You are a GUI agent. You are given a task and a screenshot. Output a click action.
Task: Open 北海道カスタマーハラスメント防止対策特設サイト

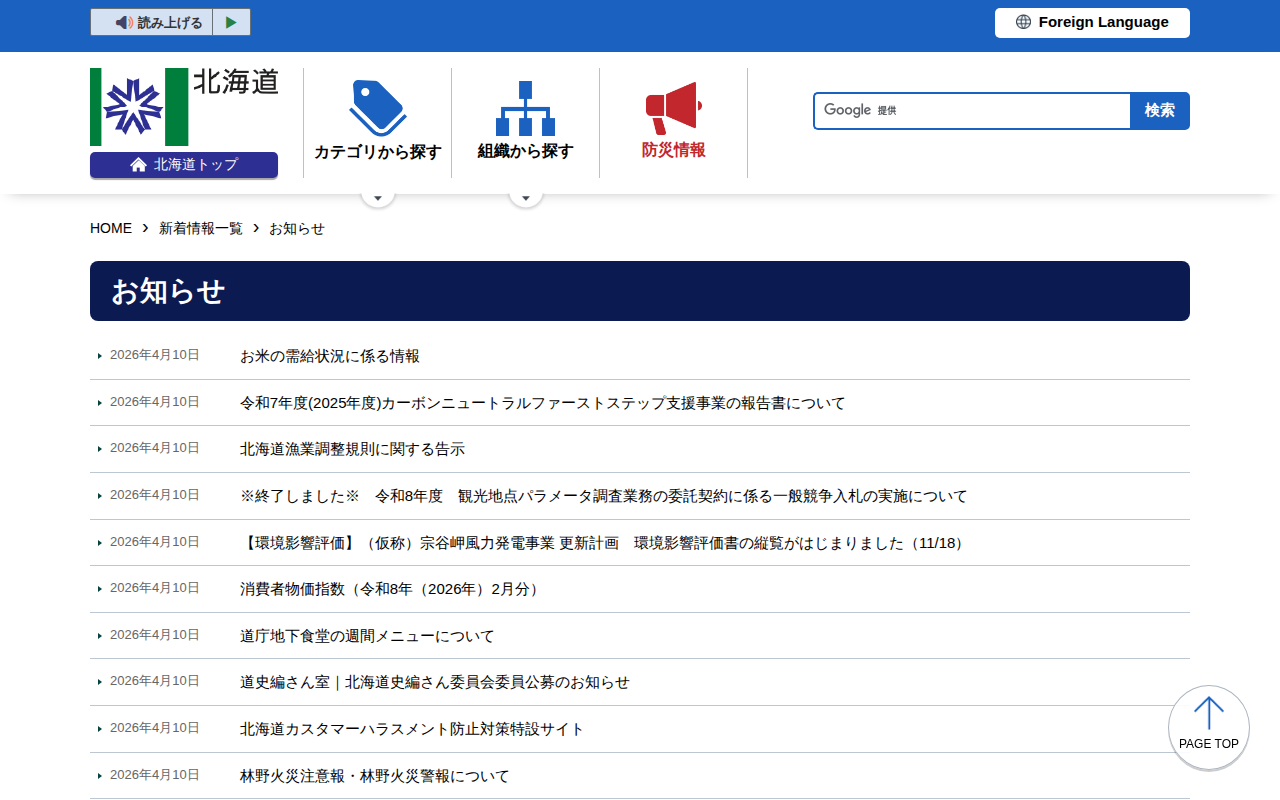[x=412, y=729]
